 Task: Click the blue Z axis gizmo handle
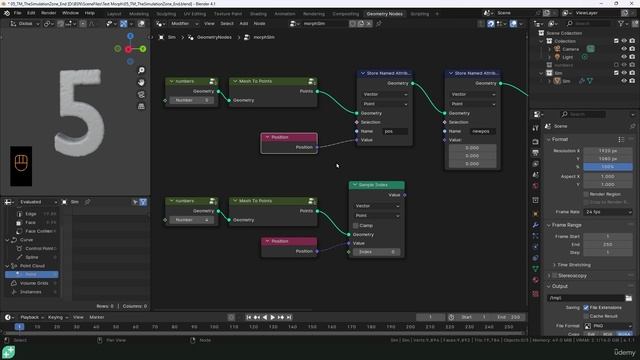[x=130, y=36]
